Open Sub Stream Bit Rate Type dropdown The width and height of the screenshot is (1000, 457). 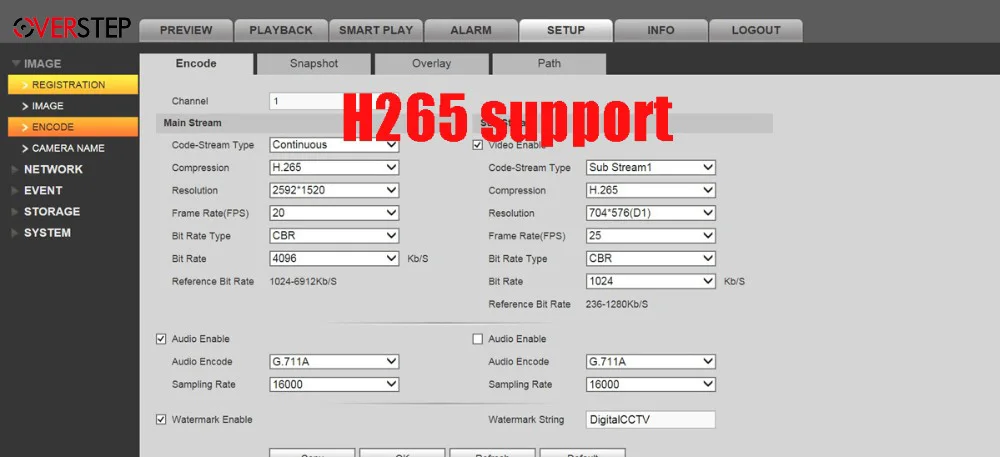click(x=651, y=259)
